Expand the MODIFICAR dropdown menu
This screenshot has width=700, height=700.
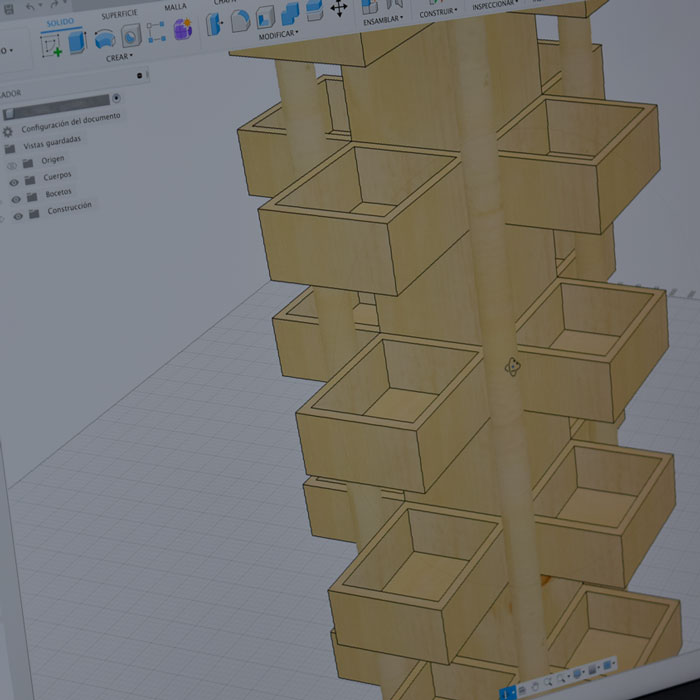point(277,34)
